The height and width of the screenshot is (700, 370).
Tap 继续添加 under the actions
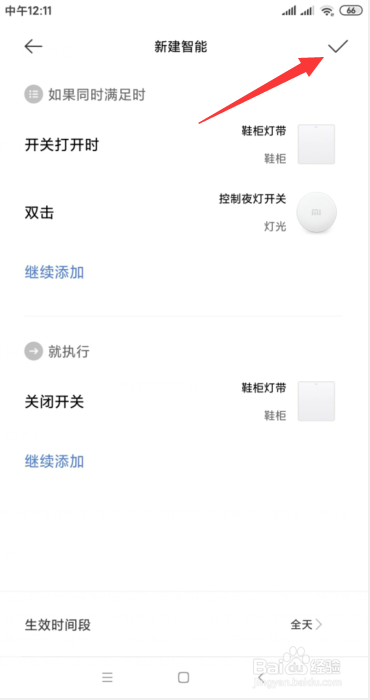(54, 461)
